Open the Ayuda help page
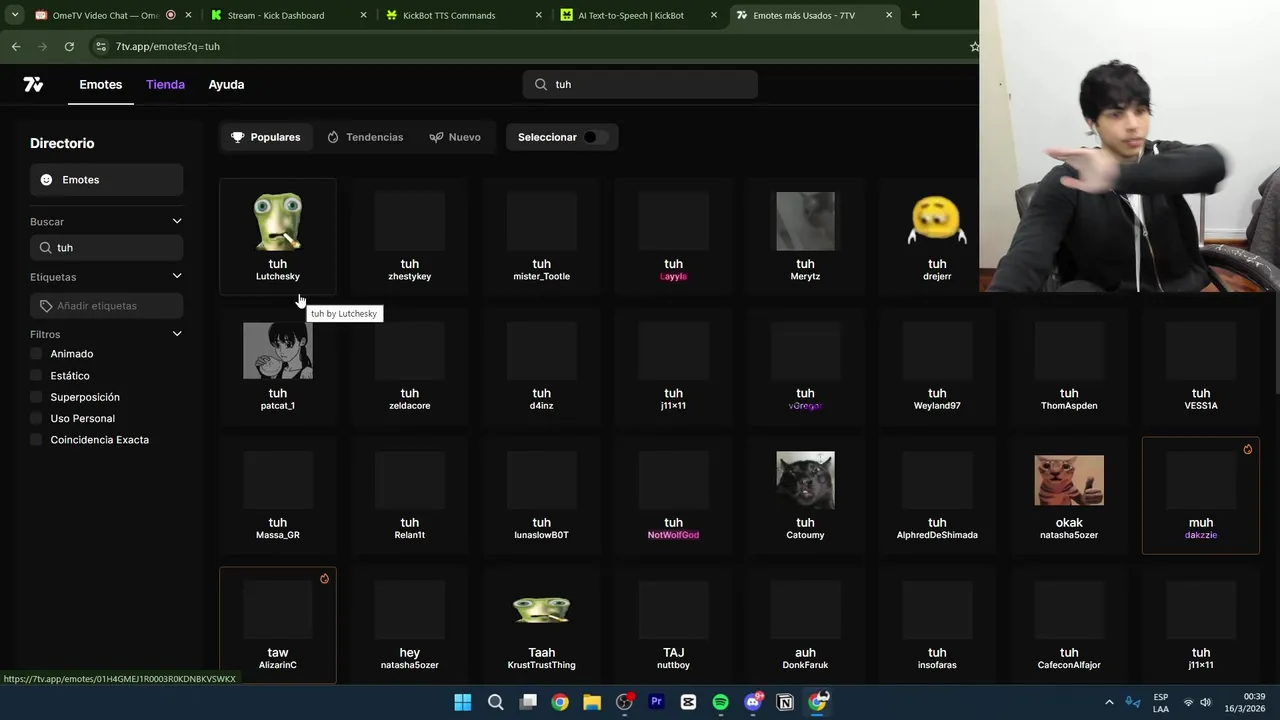Image resolution: width=1280 pixels, height=720 pixels. 226,85
